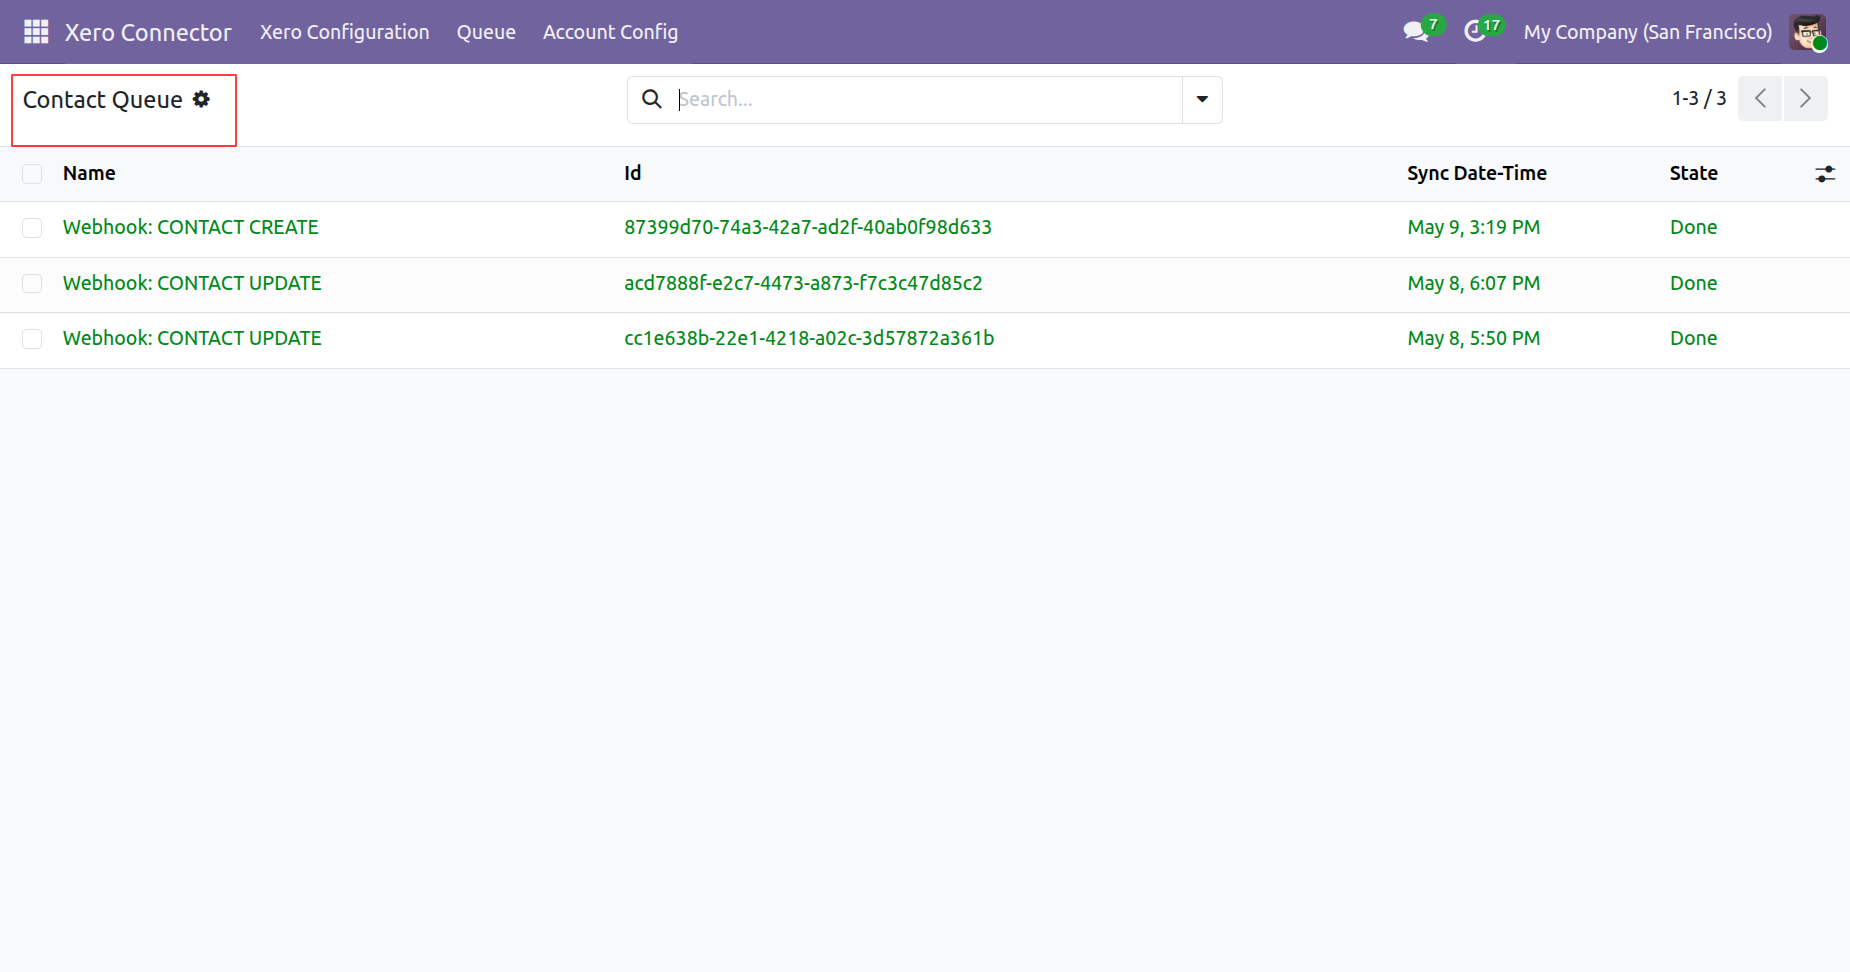Click the Contact Queue breadcrumb title
Screen dimensions: 1850x972
point(103,100)
